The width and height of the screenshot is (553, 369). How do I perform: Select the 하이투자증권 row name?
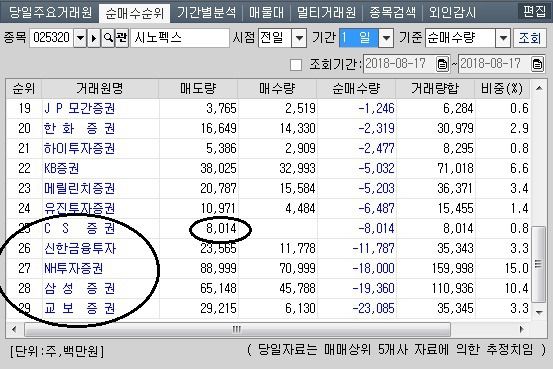[79, 149]
